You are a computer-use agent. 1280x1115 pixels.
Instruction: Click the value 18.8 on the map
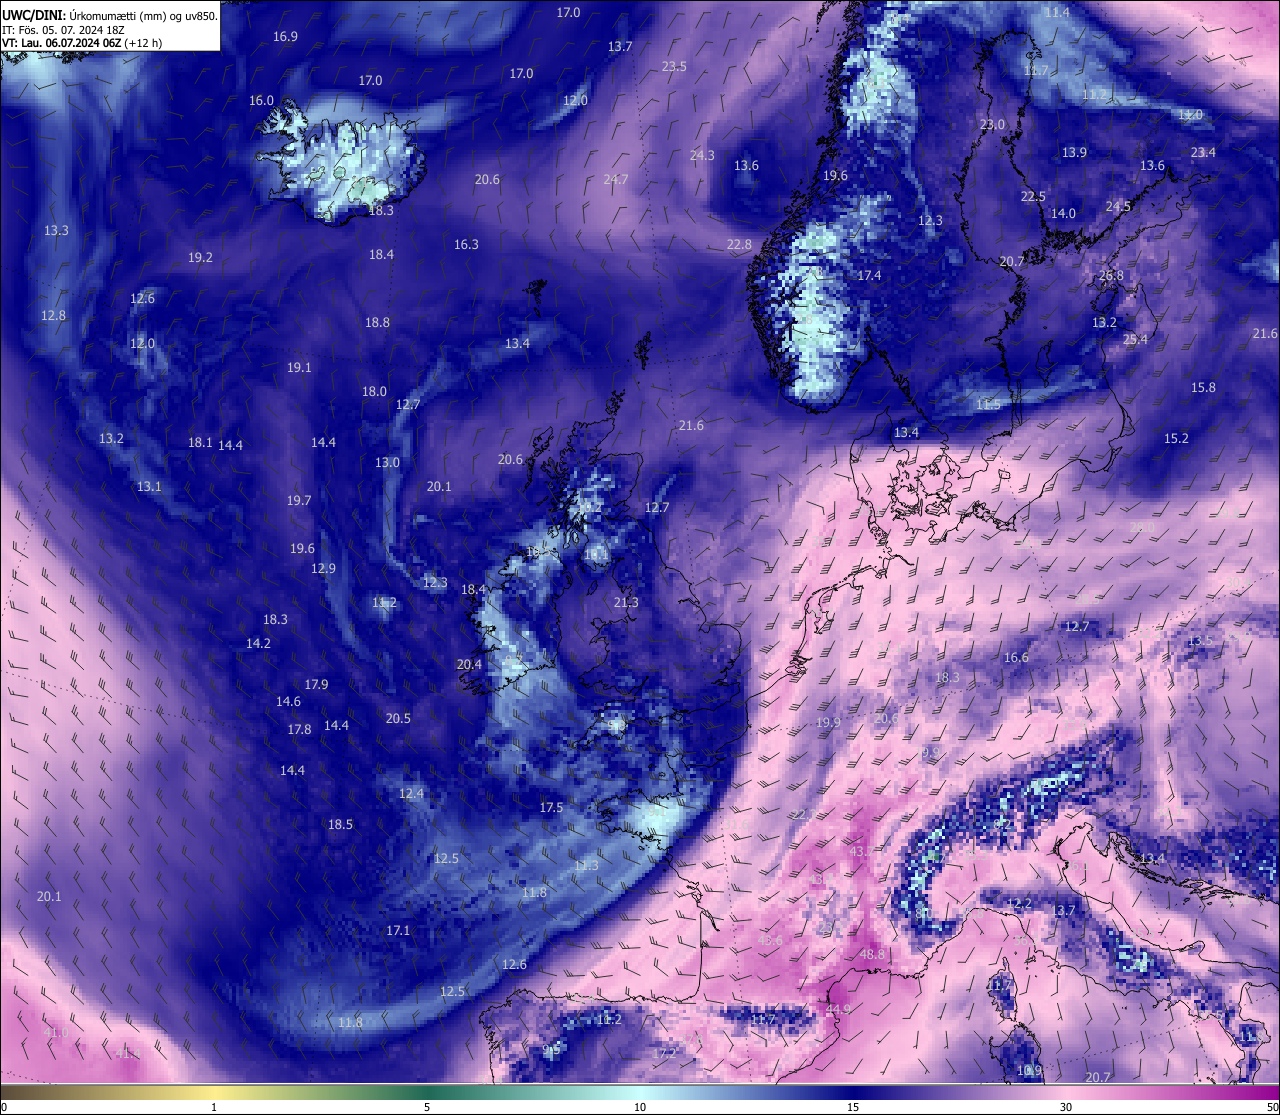pyautogui.click(x=377, y=322)
